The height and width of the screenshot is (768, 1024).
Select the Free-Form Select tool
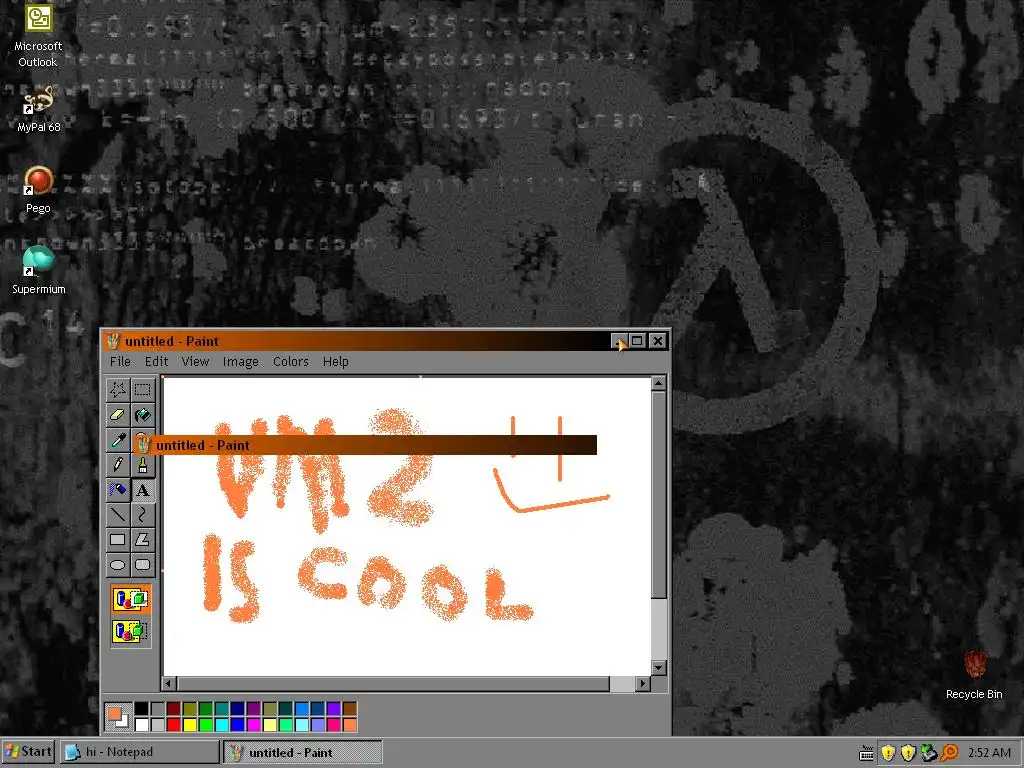[x=118, y=390]
